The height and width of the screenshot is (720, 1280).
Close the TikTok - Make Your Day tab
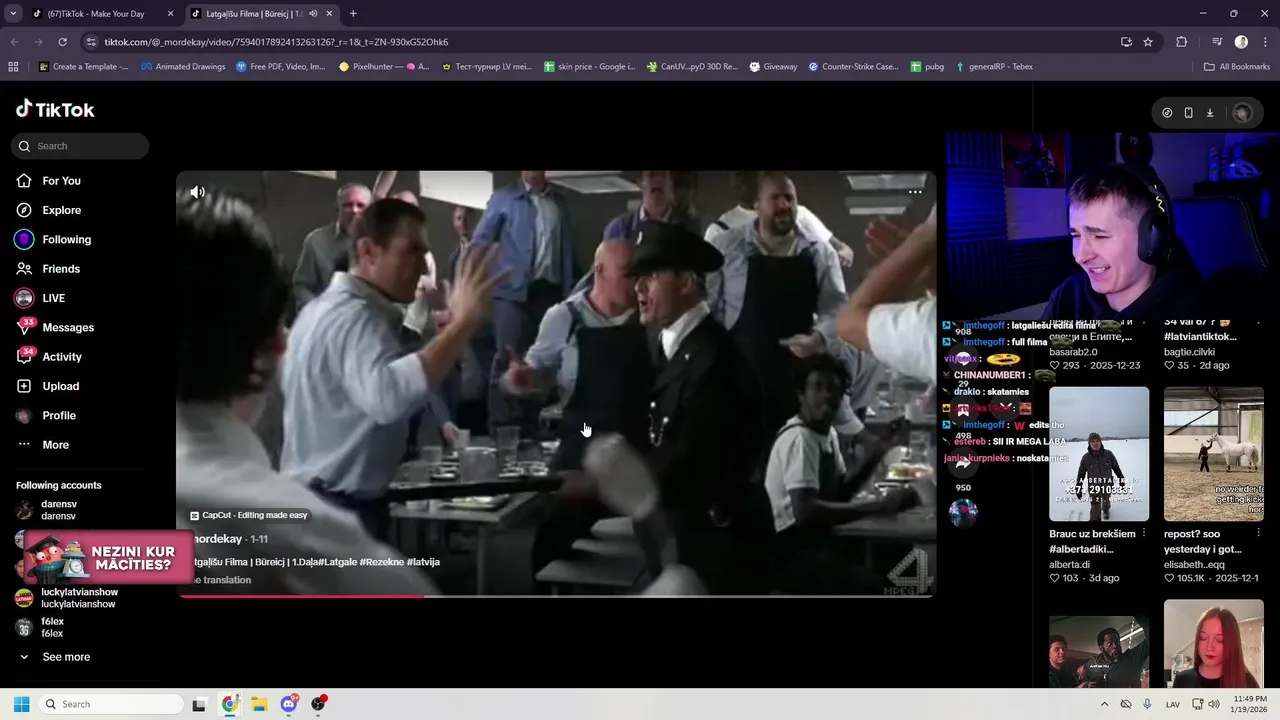tap(170, 14)
